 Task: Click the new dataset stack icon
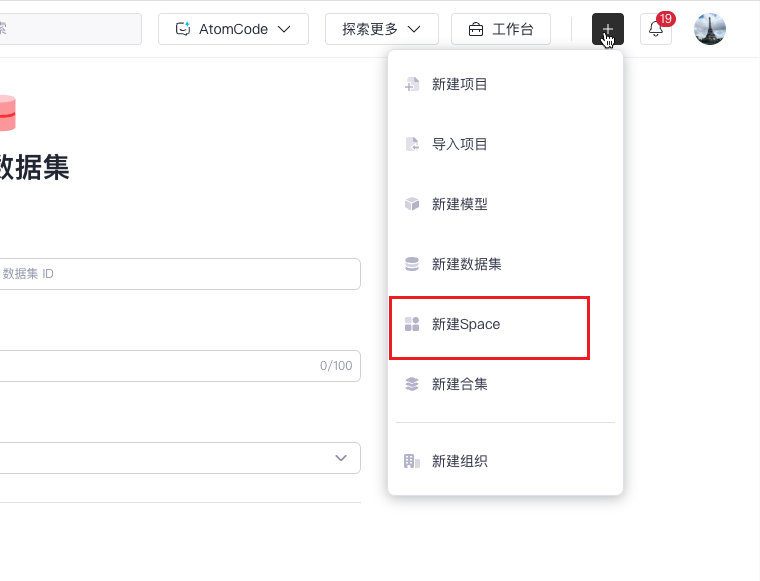[412, 264]
